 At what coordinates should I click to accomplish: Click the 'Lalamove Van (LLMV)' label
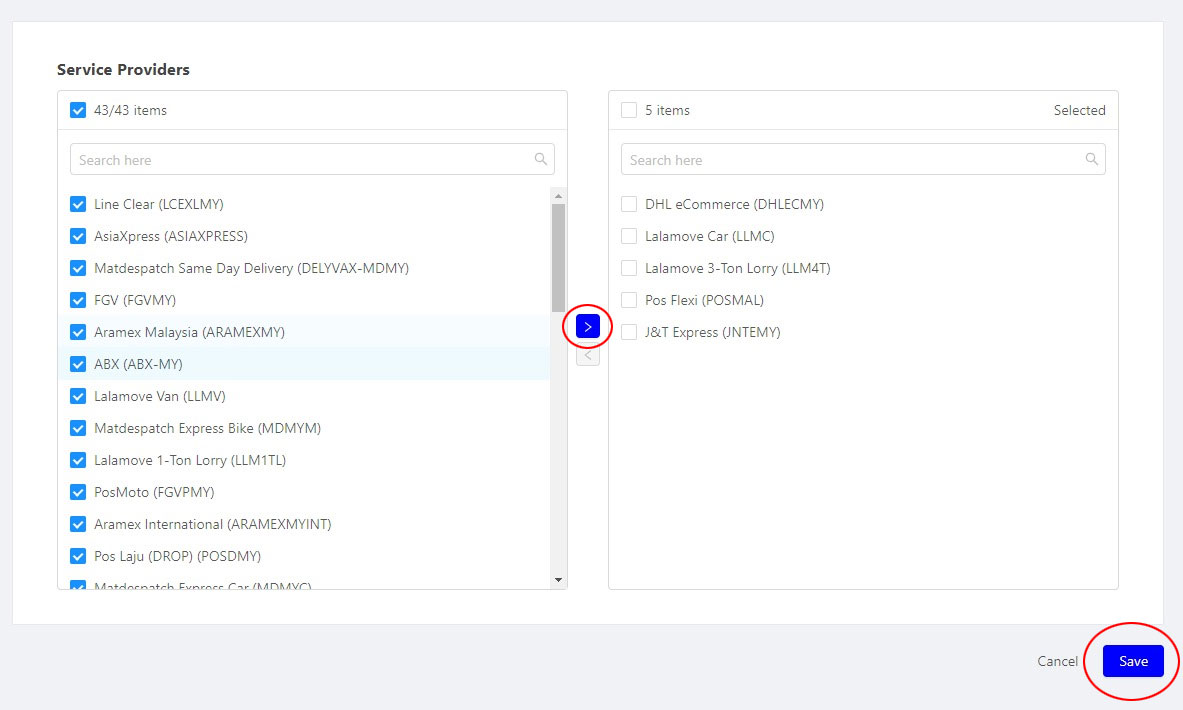[160, 396]
